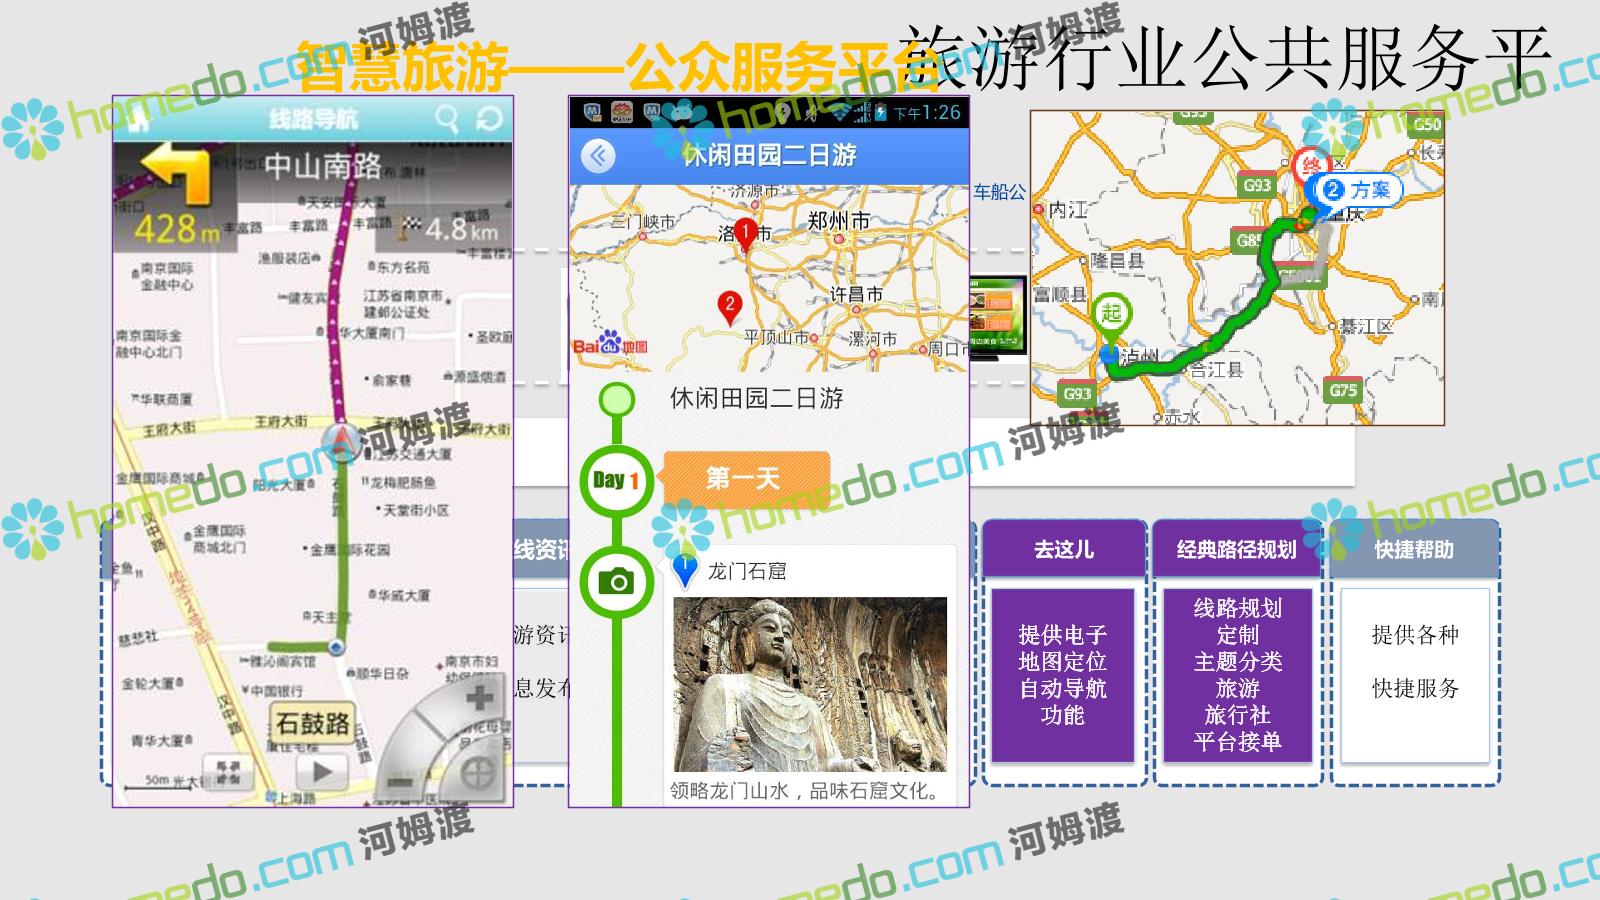Click the zoom in plus button
Screen dimensions: 1600x900
pos(479,698)
